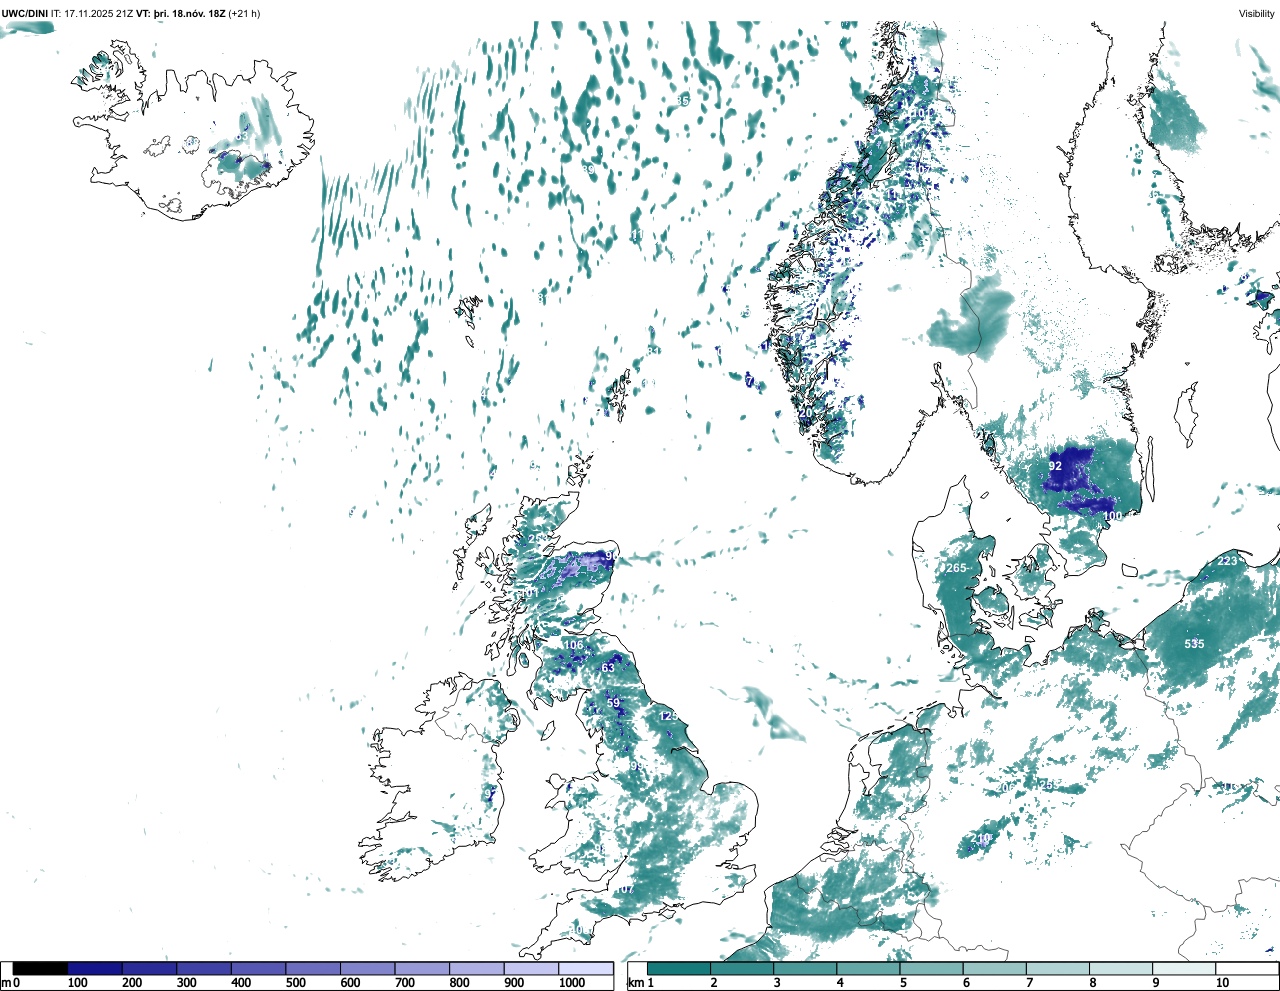Image resolution: width=1280 pixels, height=991 pixels.
Task: Click the '(+21 h)' forecast offset
Action: [245, 14]
